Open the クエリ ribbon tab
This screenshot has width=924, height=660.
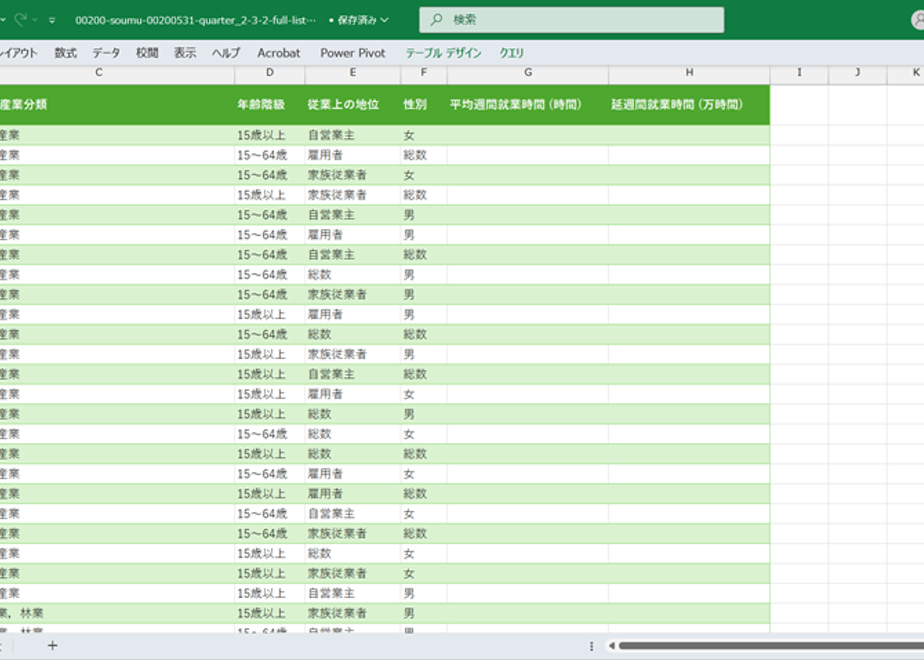tap(512, 53)
